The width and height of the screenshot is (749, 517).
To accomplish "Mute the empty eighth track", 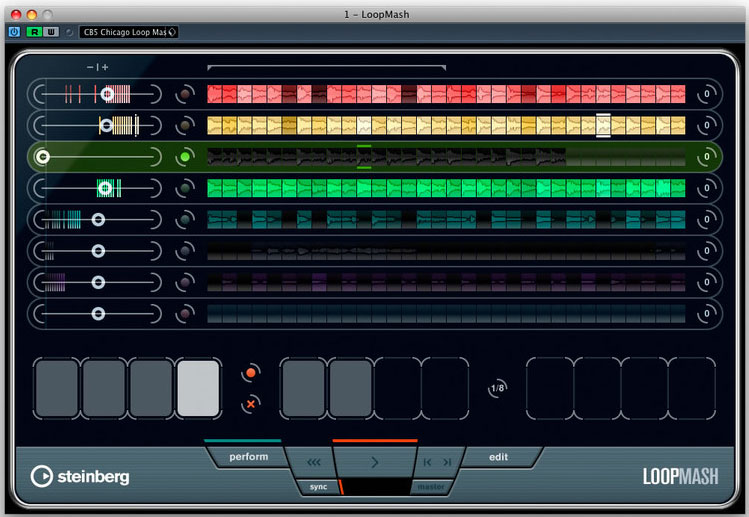I will coord(185,314).
